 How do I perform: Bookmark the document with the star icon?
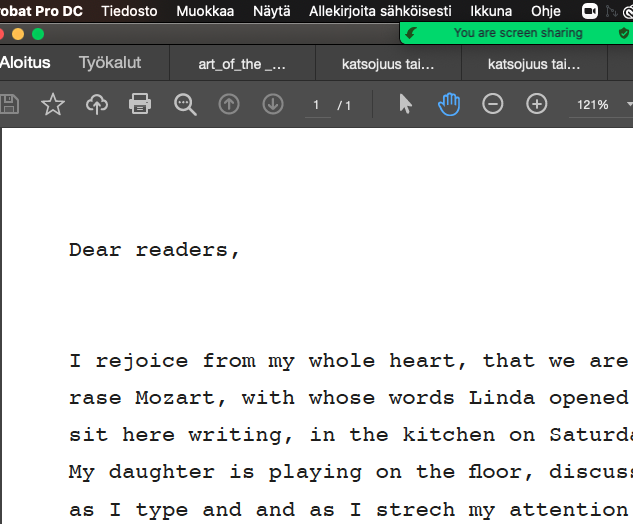click(52, 104)
